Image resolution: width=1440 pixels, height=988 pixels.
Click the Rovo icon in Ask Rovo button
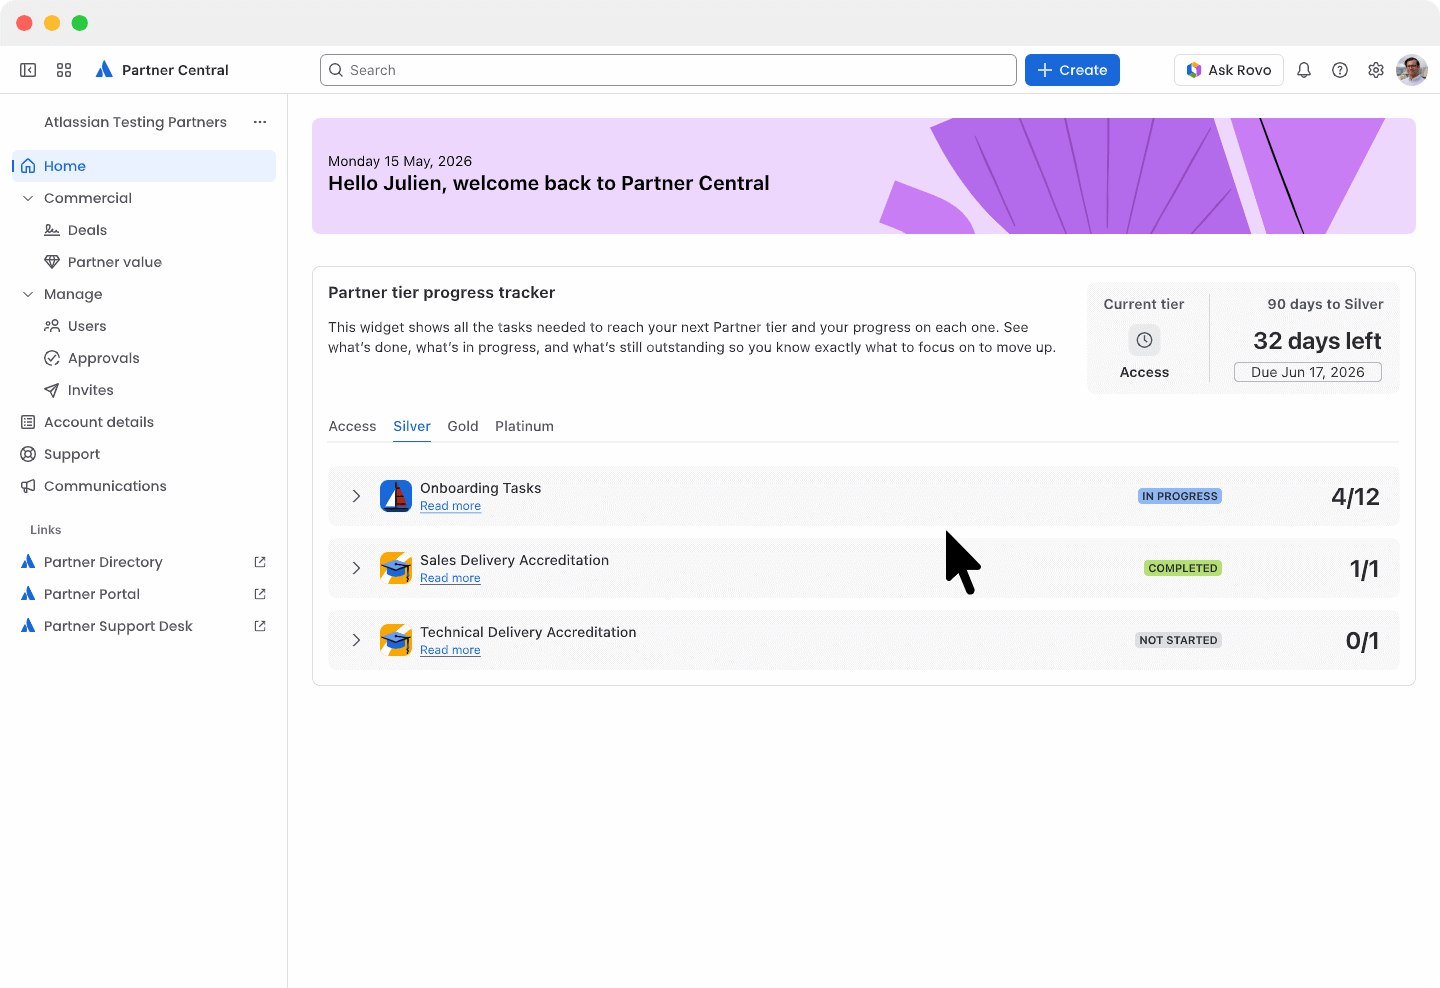(x=1194, y=70)
